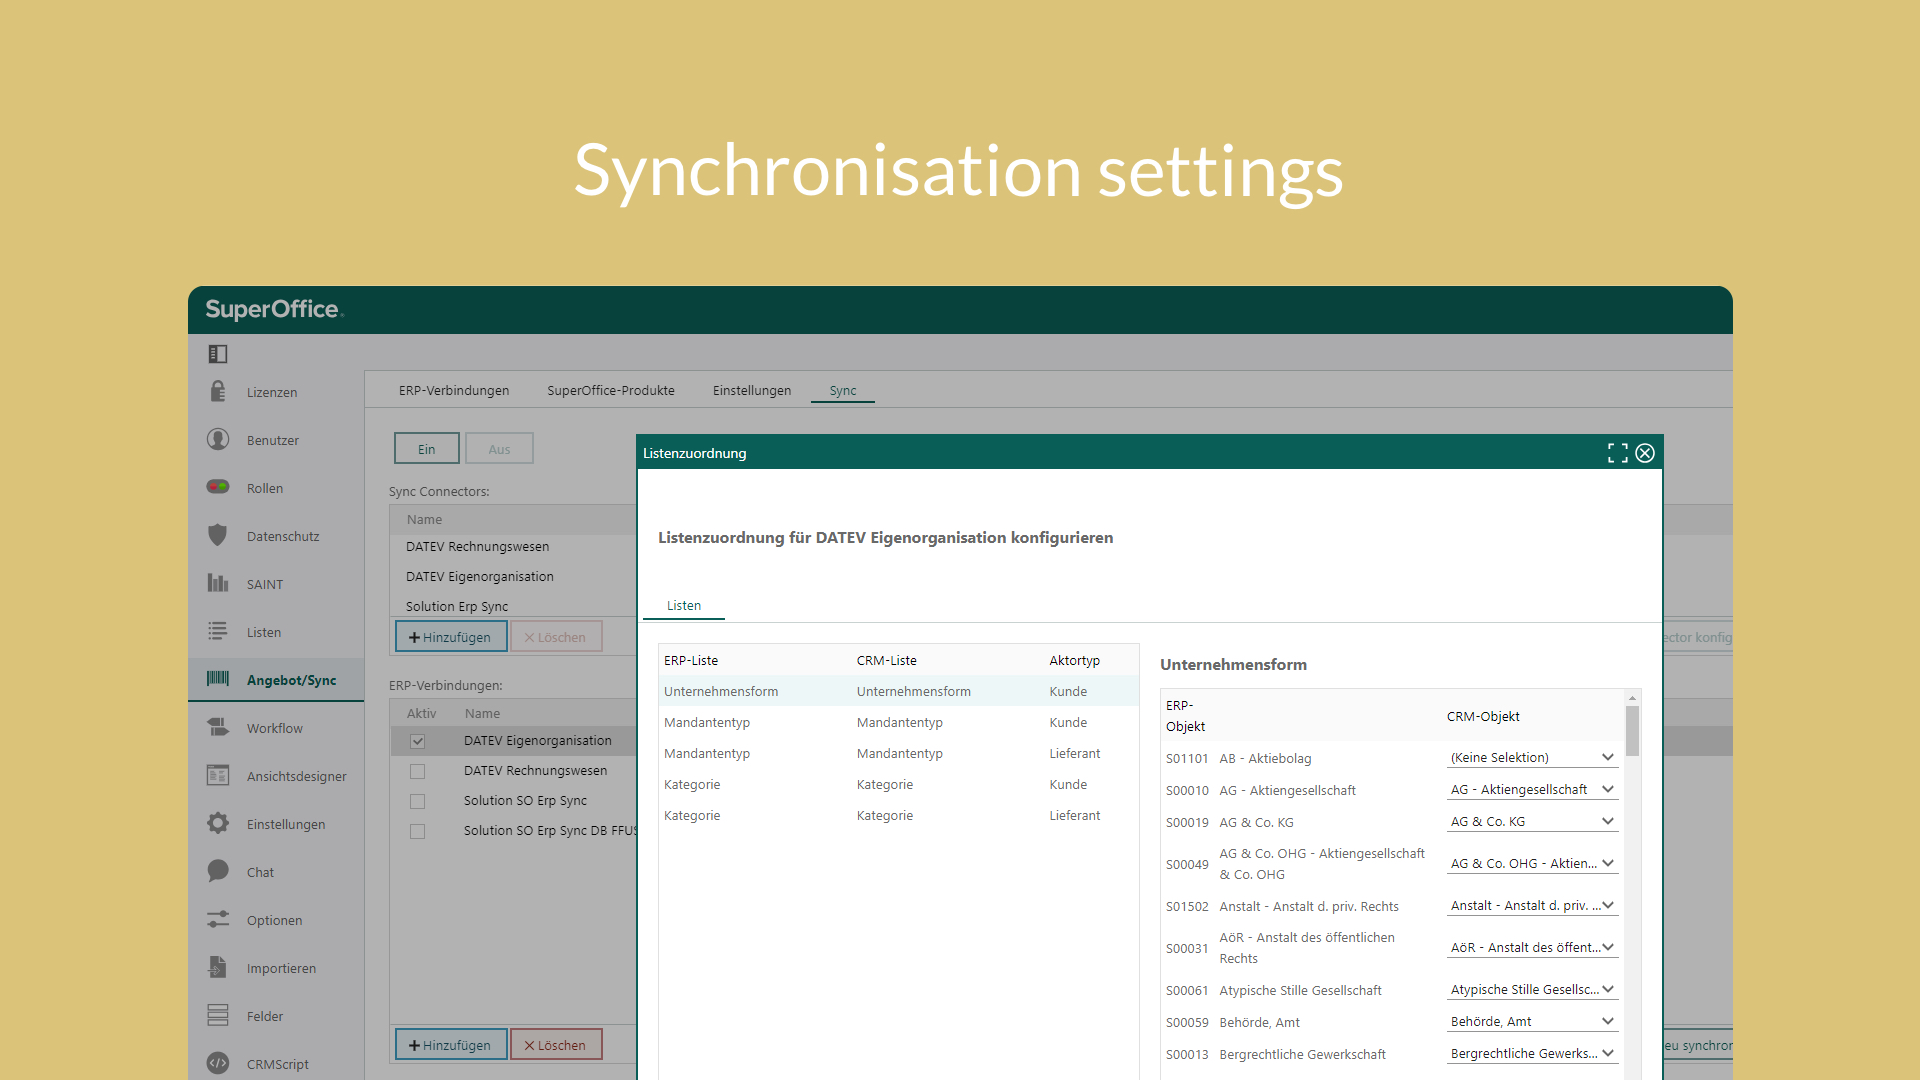The width and height of the screenshot is (1920, 1080).
Task: Click the Workflow icon in sidebar
Action: pos(217,727)
